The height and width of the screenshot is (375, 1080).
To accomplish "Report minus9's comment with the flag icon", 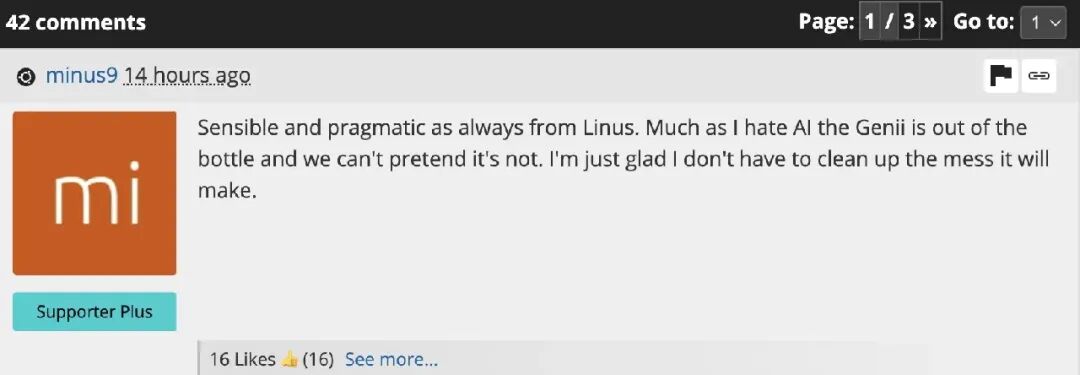I will coord(1001,76).
